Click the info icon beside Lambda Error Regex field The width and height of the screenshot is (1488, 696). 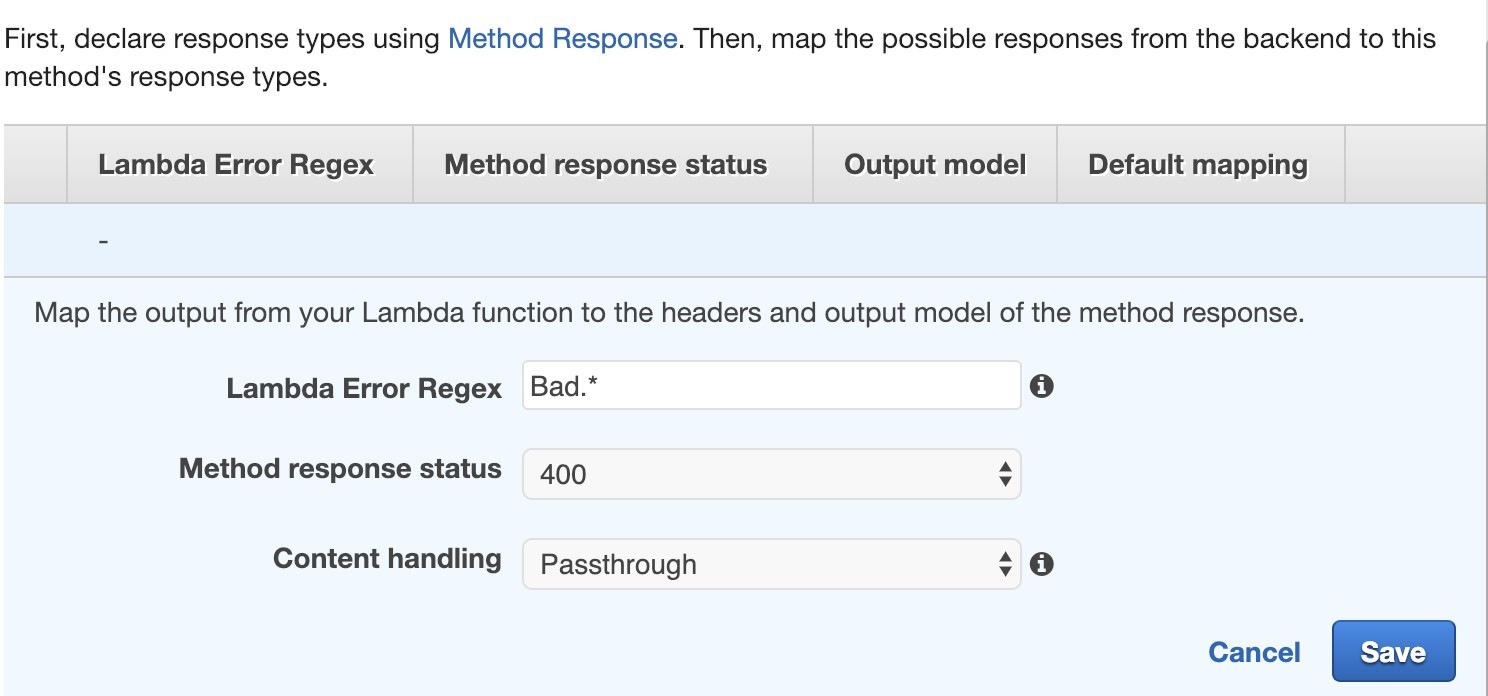(x=1041, y=385)
